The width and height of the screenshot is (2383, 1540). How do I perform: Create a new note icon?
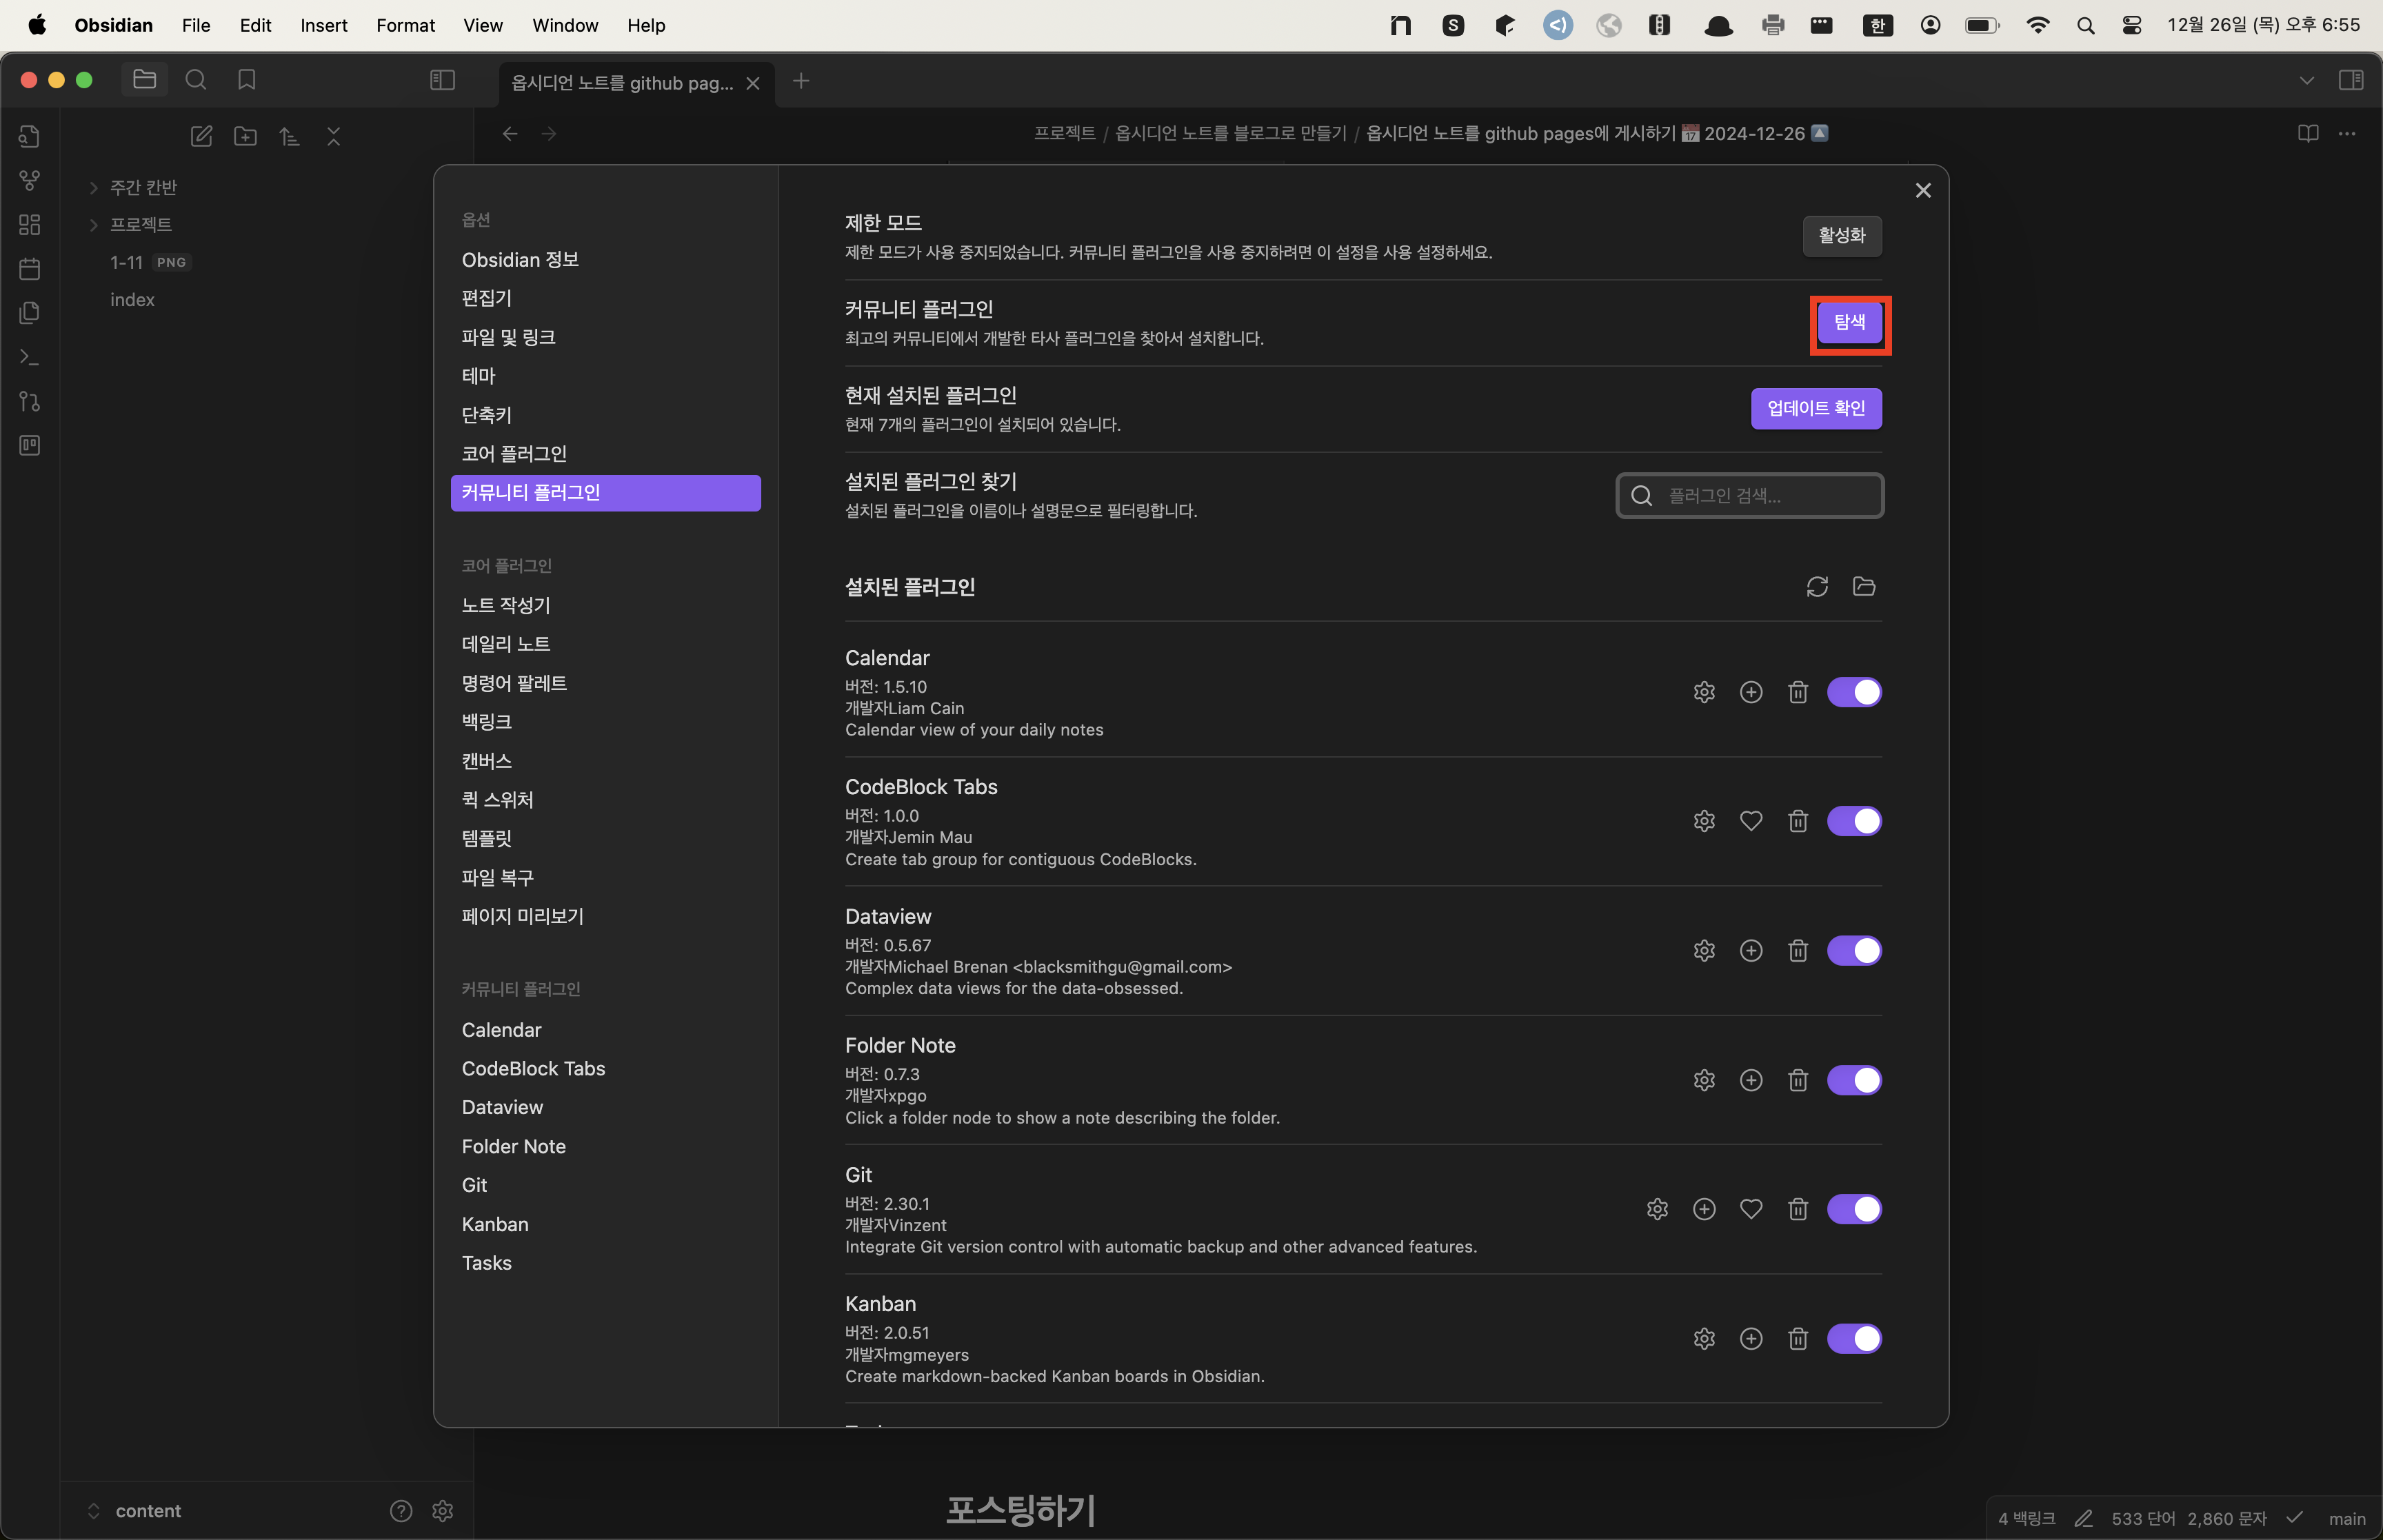pos(201,137)
